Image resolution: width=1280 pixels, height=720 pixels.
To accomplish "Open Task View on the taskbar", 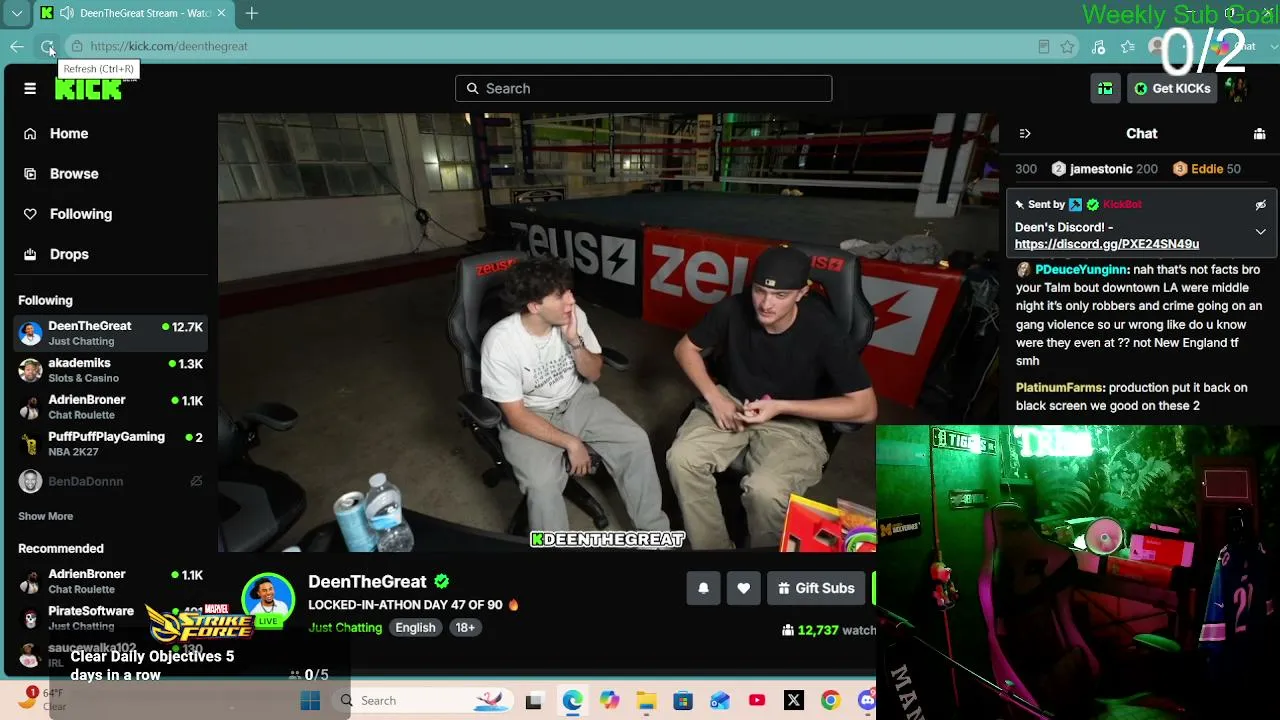I will coord(534,701).
